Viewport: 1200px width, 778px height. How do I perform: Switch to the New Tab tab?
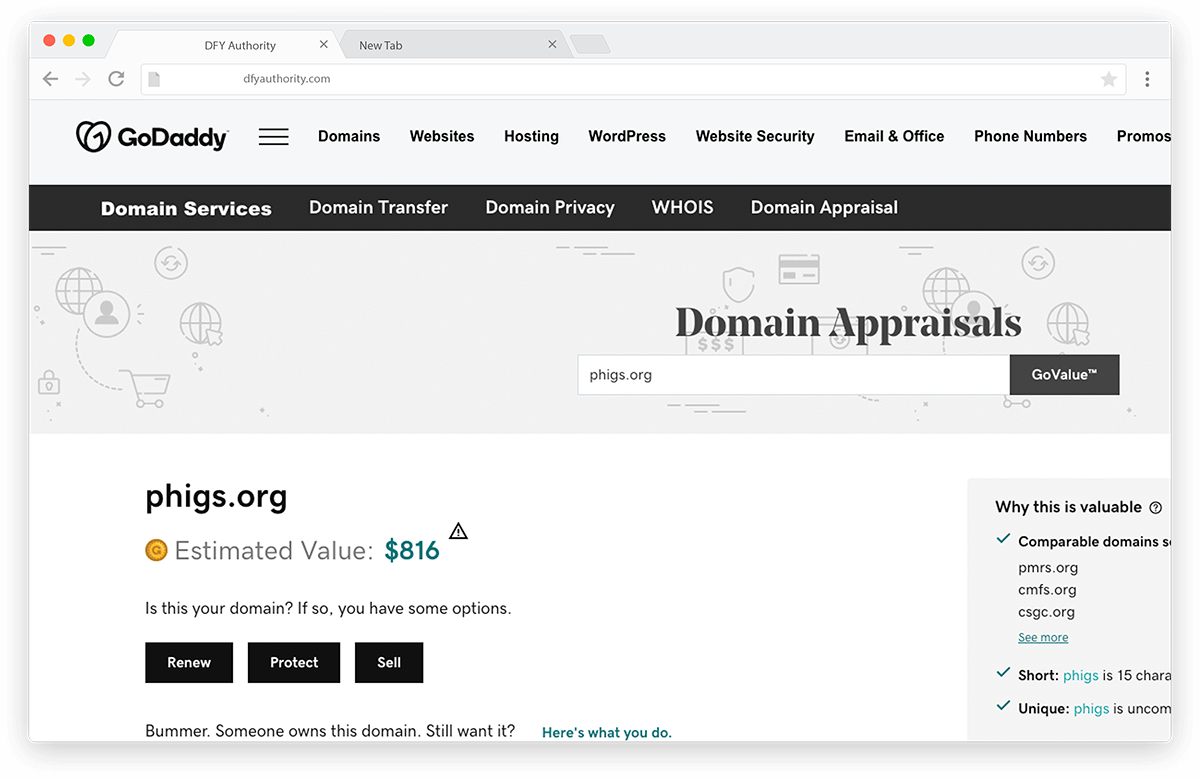(x=453, y=45)
